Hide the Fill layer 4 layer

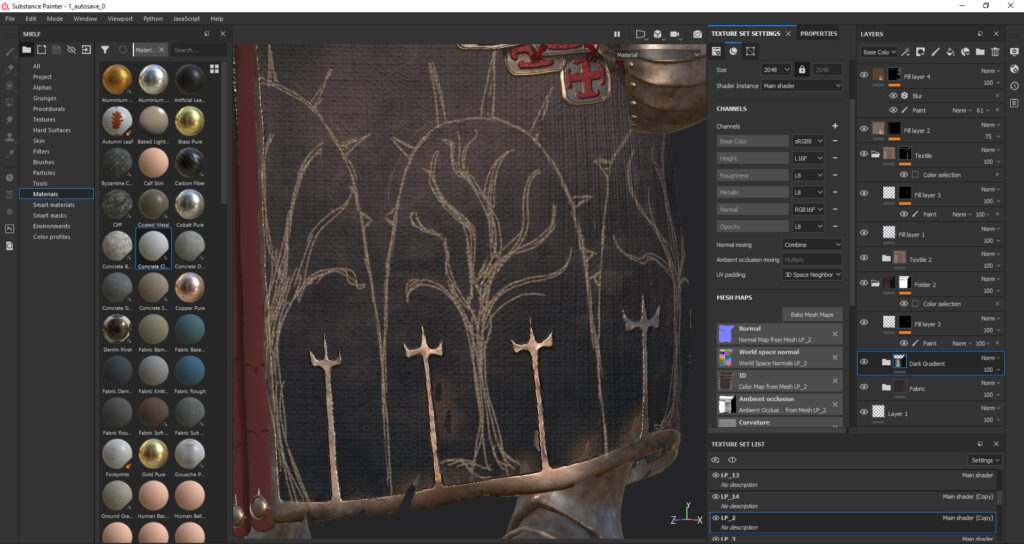[865, 75]
